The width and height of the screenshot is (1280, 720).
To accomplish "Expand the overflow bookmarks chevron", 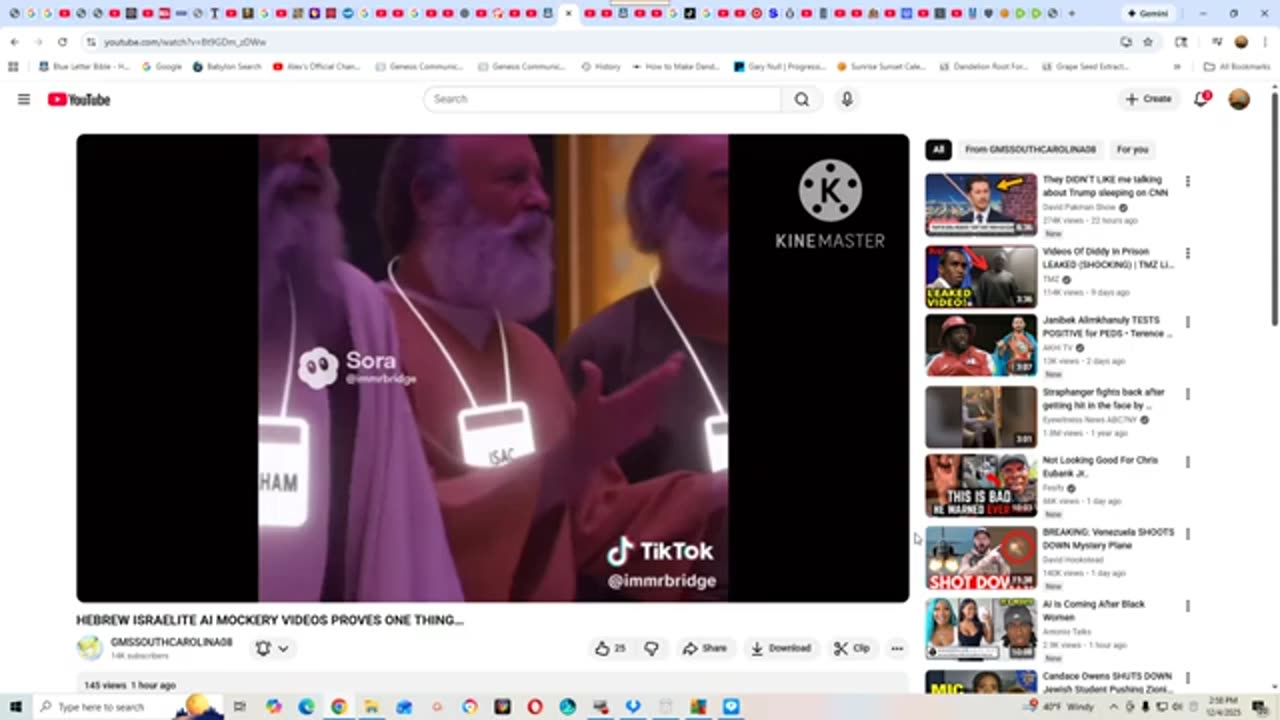I will point(1177,67).
